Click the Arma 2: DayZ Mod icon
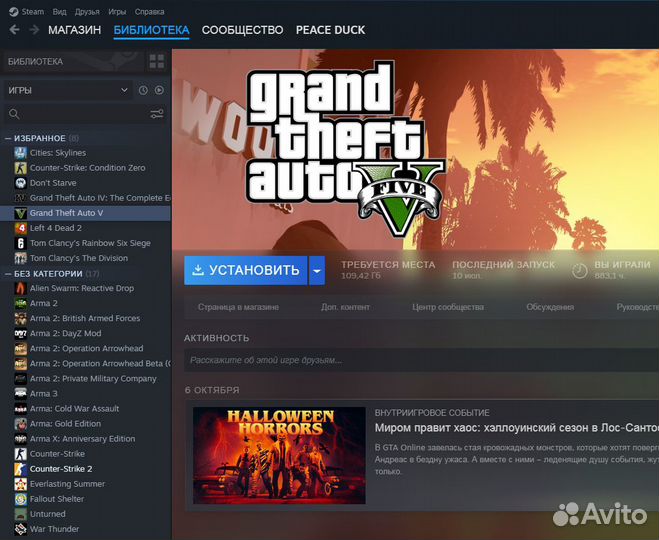Viewport: 659px width, 540px height. click(20, 333)
